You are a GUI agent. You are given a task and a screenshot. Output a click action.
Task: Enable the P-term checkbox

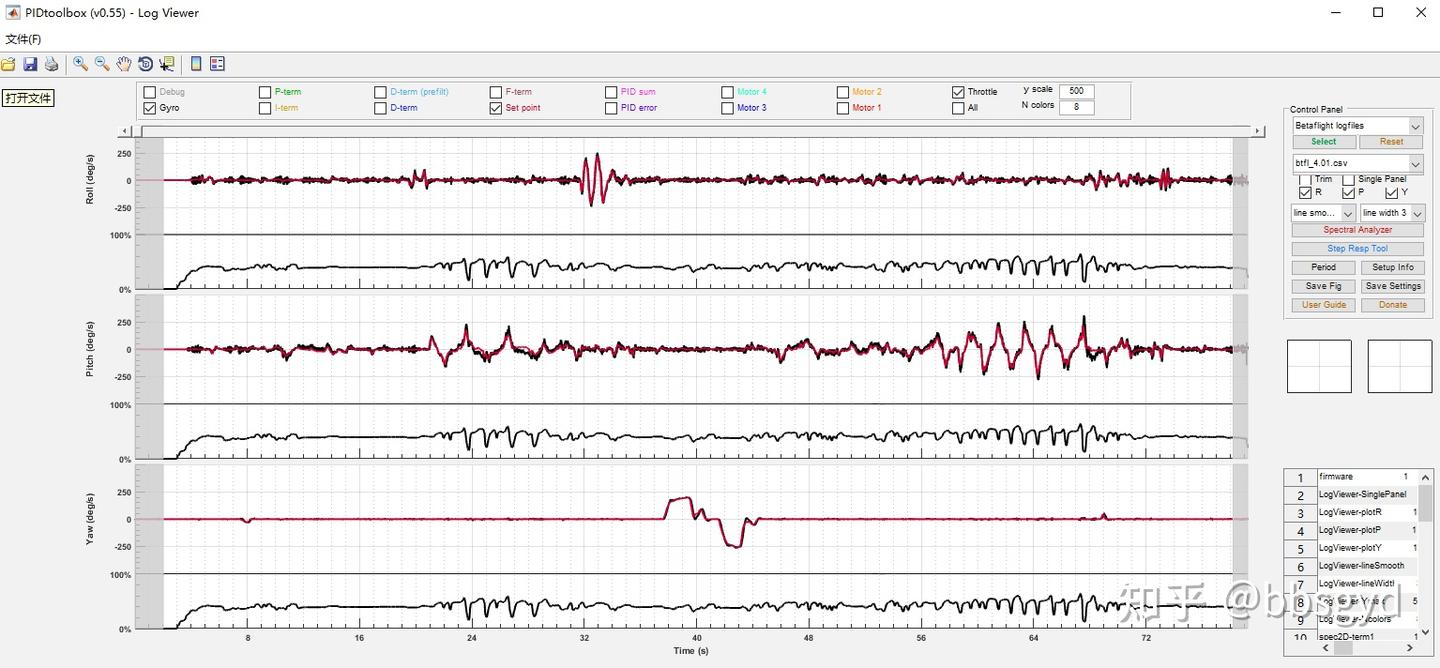click(265, 92)
